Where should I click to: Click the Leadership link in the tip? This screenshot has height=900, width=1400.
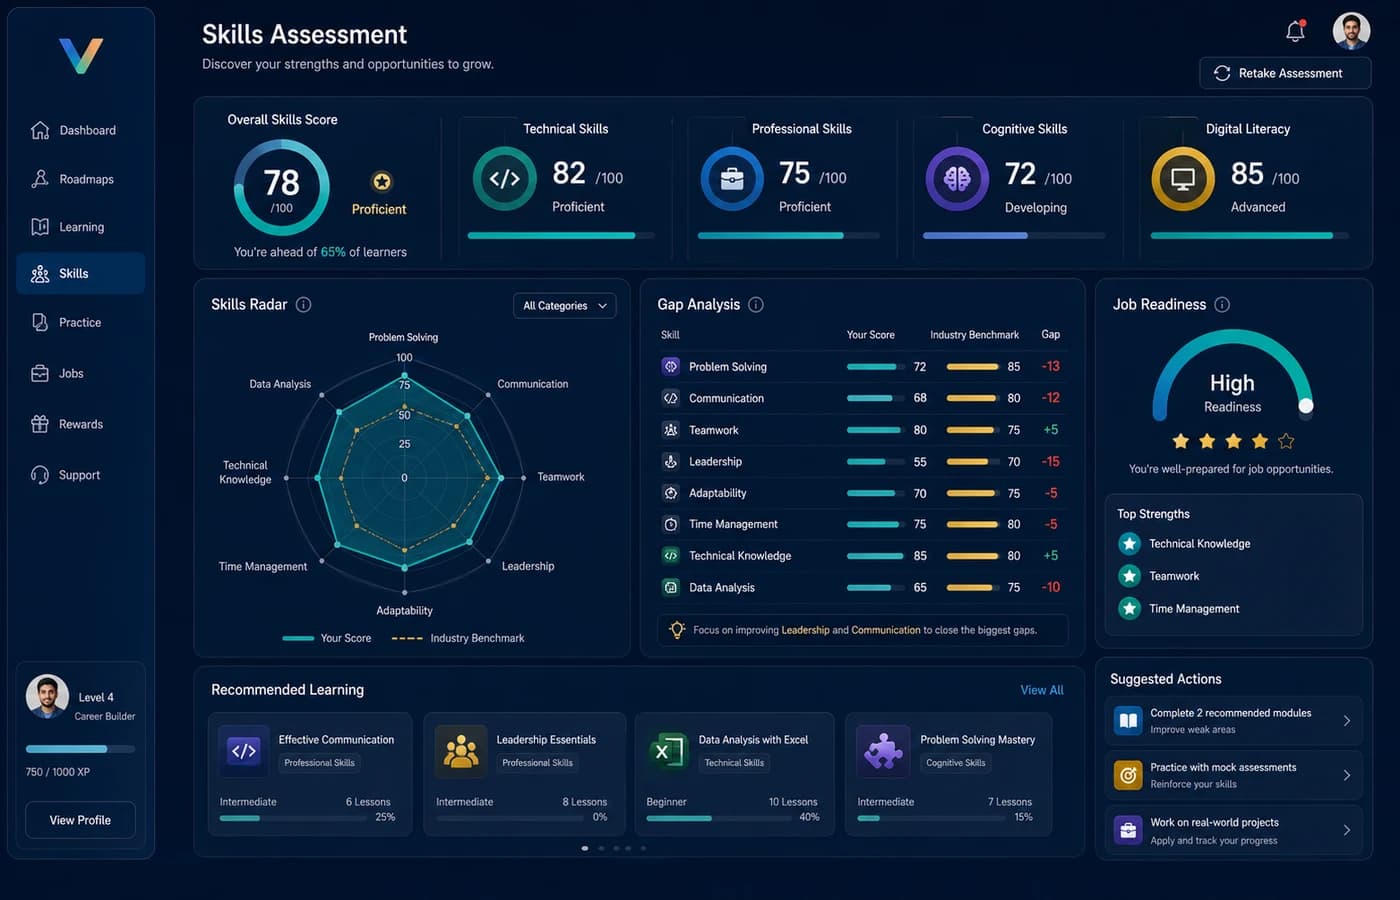[805, 630]
